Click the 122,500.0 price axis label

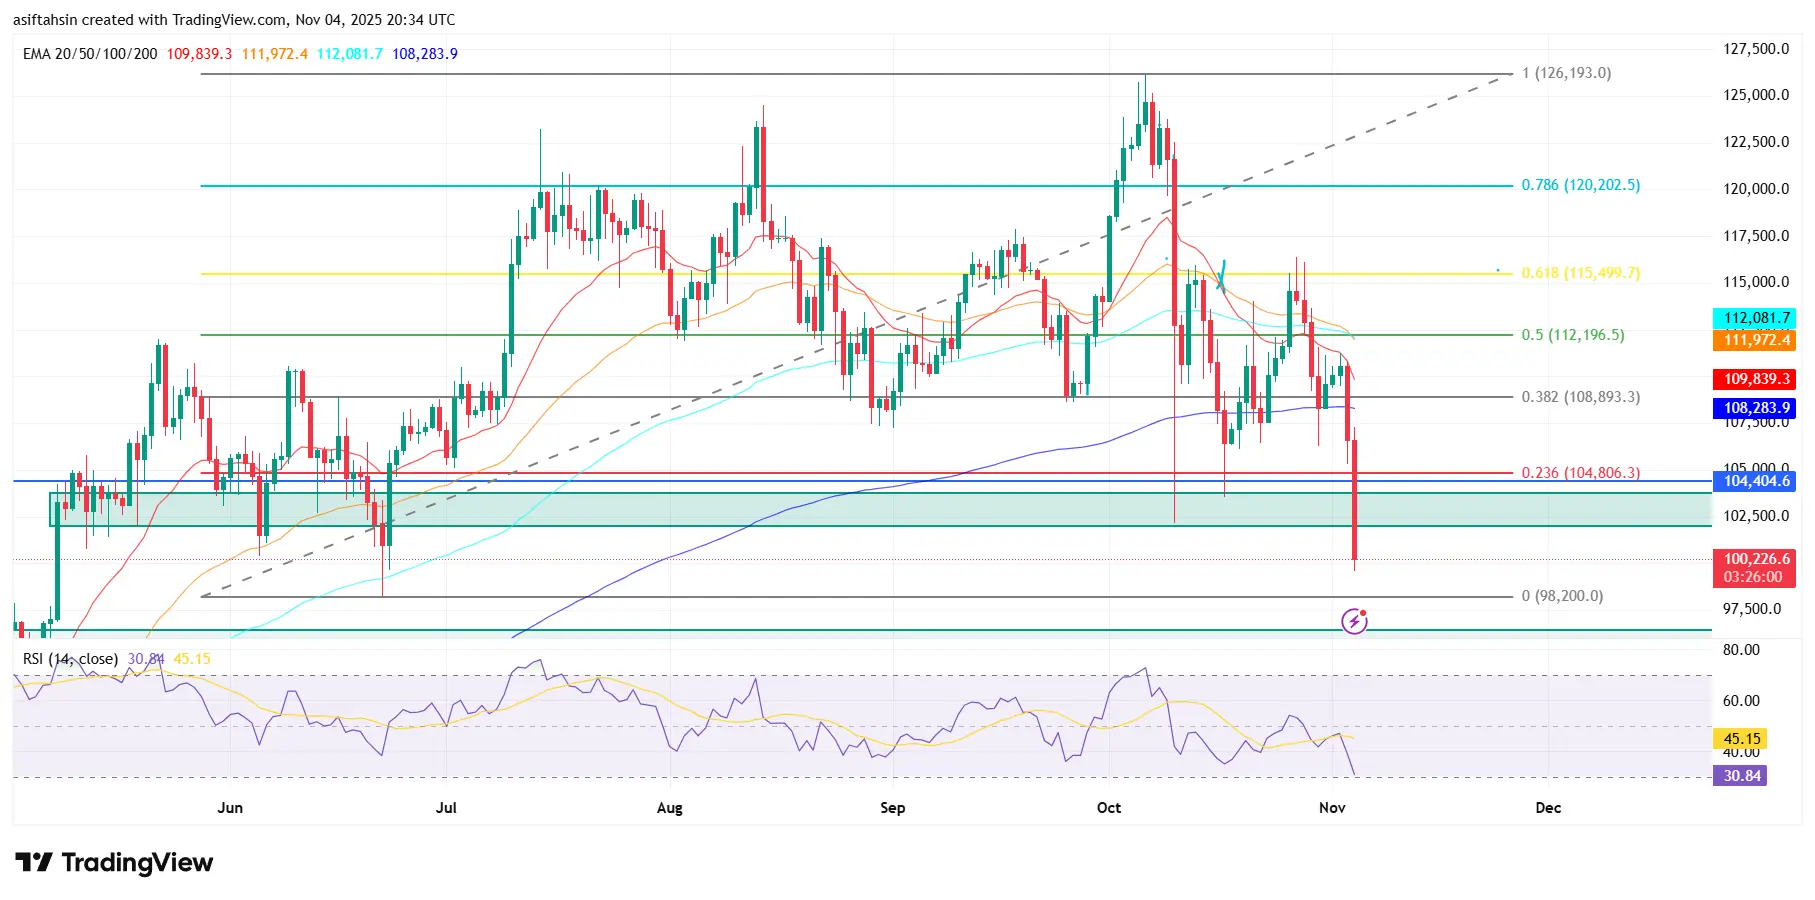[x=1756, y=142]
